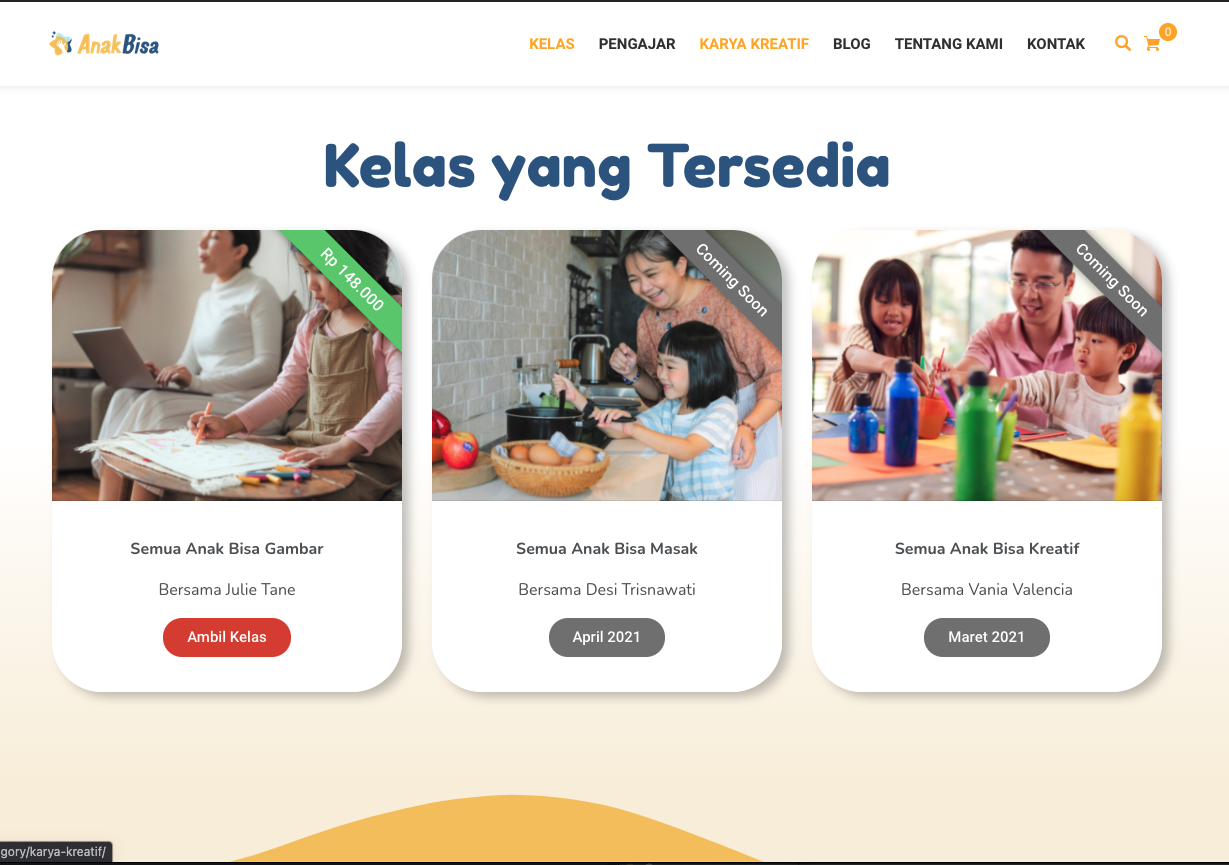
Task: Open the Semua Anak Bisa Gambar title
Action: pos(227,548)
